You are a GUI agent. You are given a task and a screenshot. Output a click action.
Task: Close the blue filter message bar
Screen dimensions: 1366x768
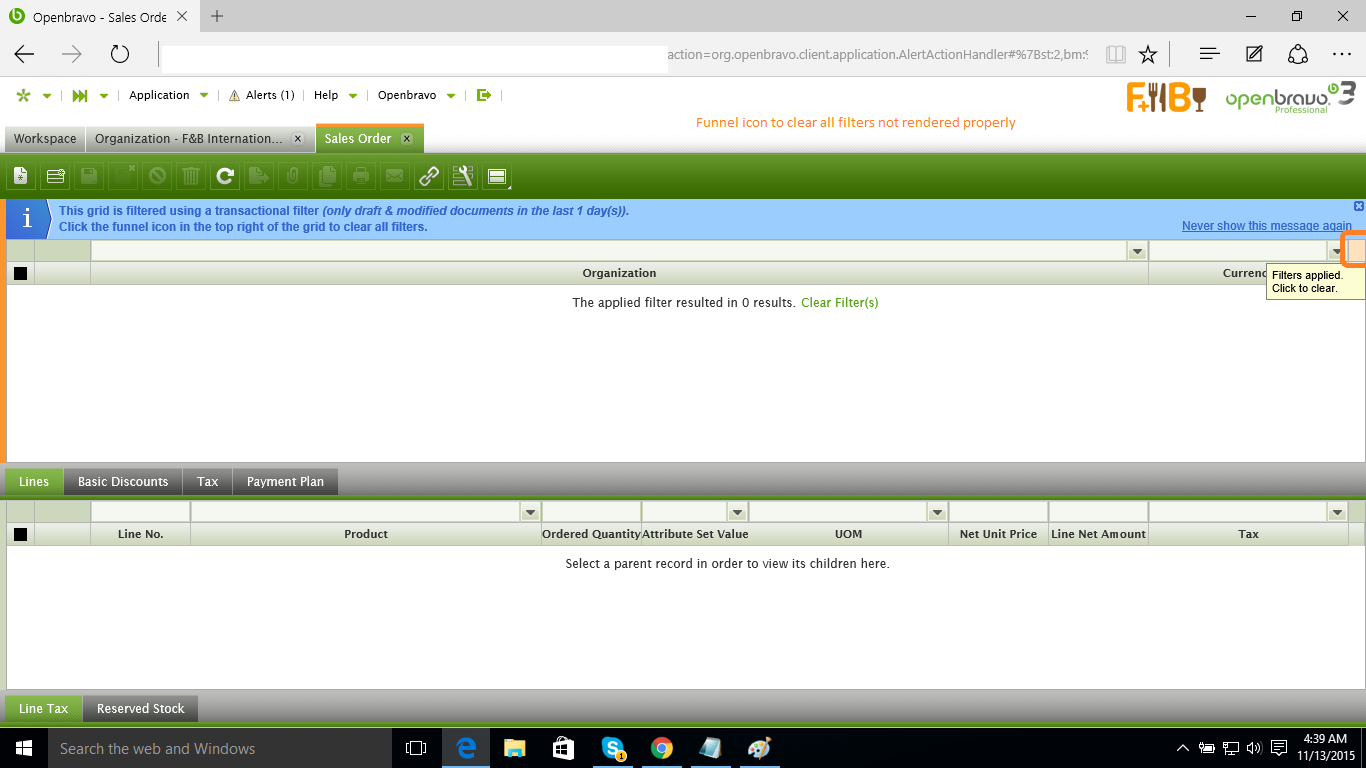tap(1359, 206)
